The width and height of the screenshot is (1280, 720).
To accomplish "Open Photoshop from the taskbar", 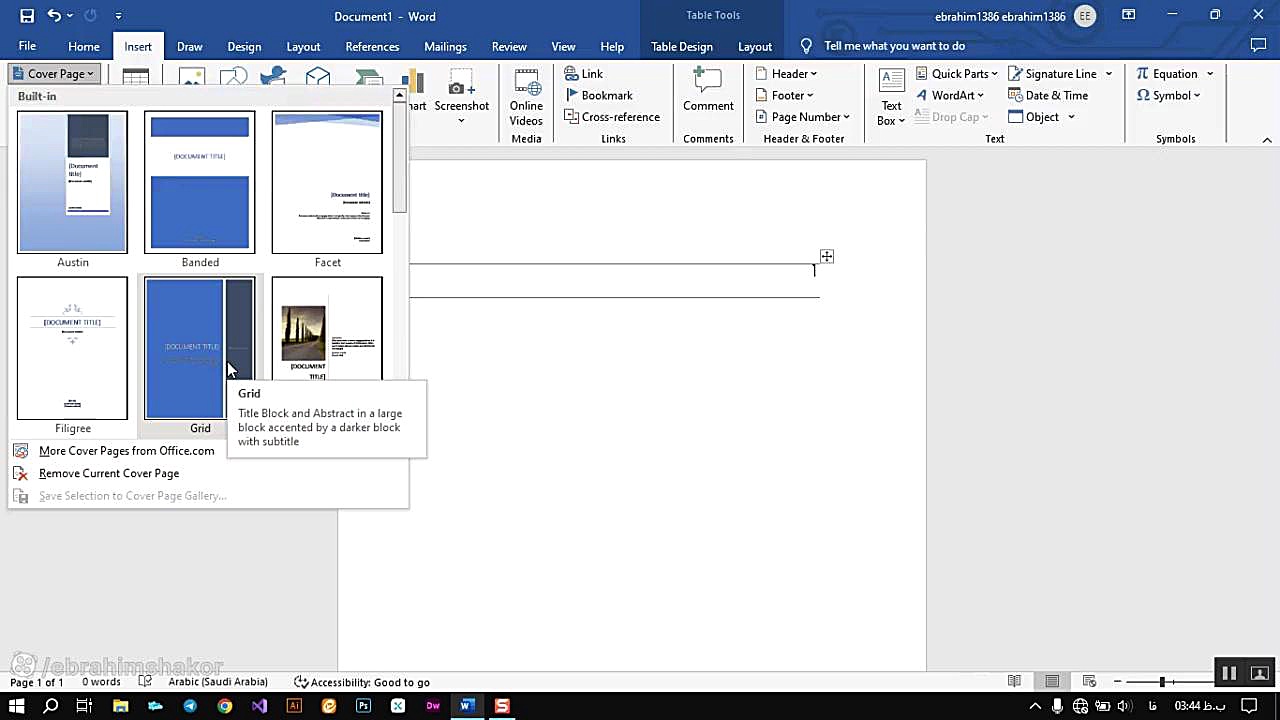I will coord(363,706).
